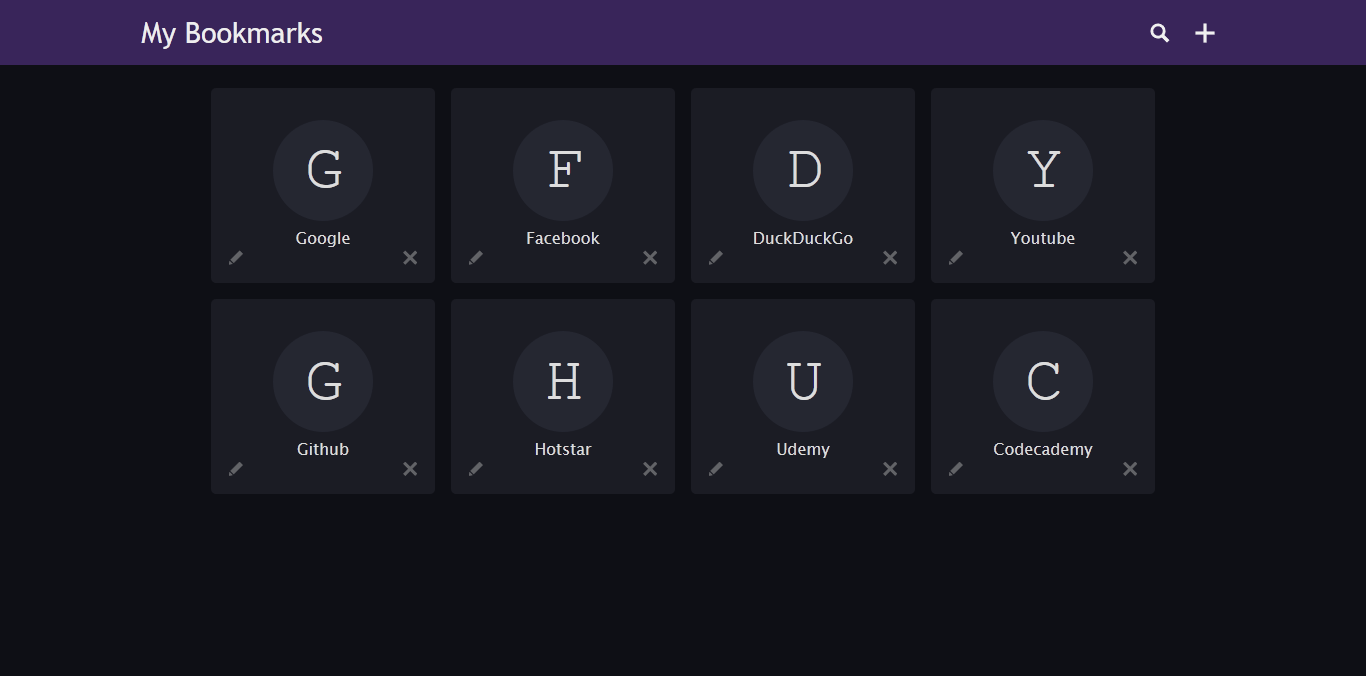The image size is (1366, 676).
Task: Delete the Github bookmark
Action: point(410,469)
